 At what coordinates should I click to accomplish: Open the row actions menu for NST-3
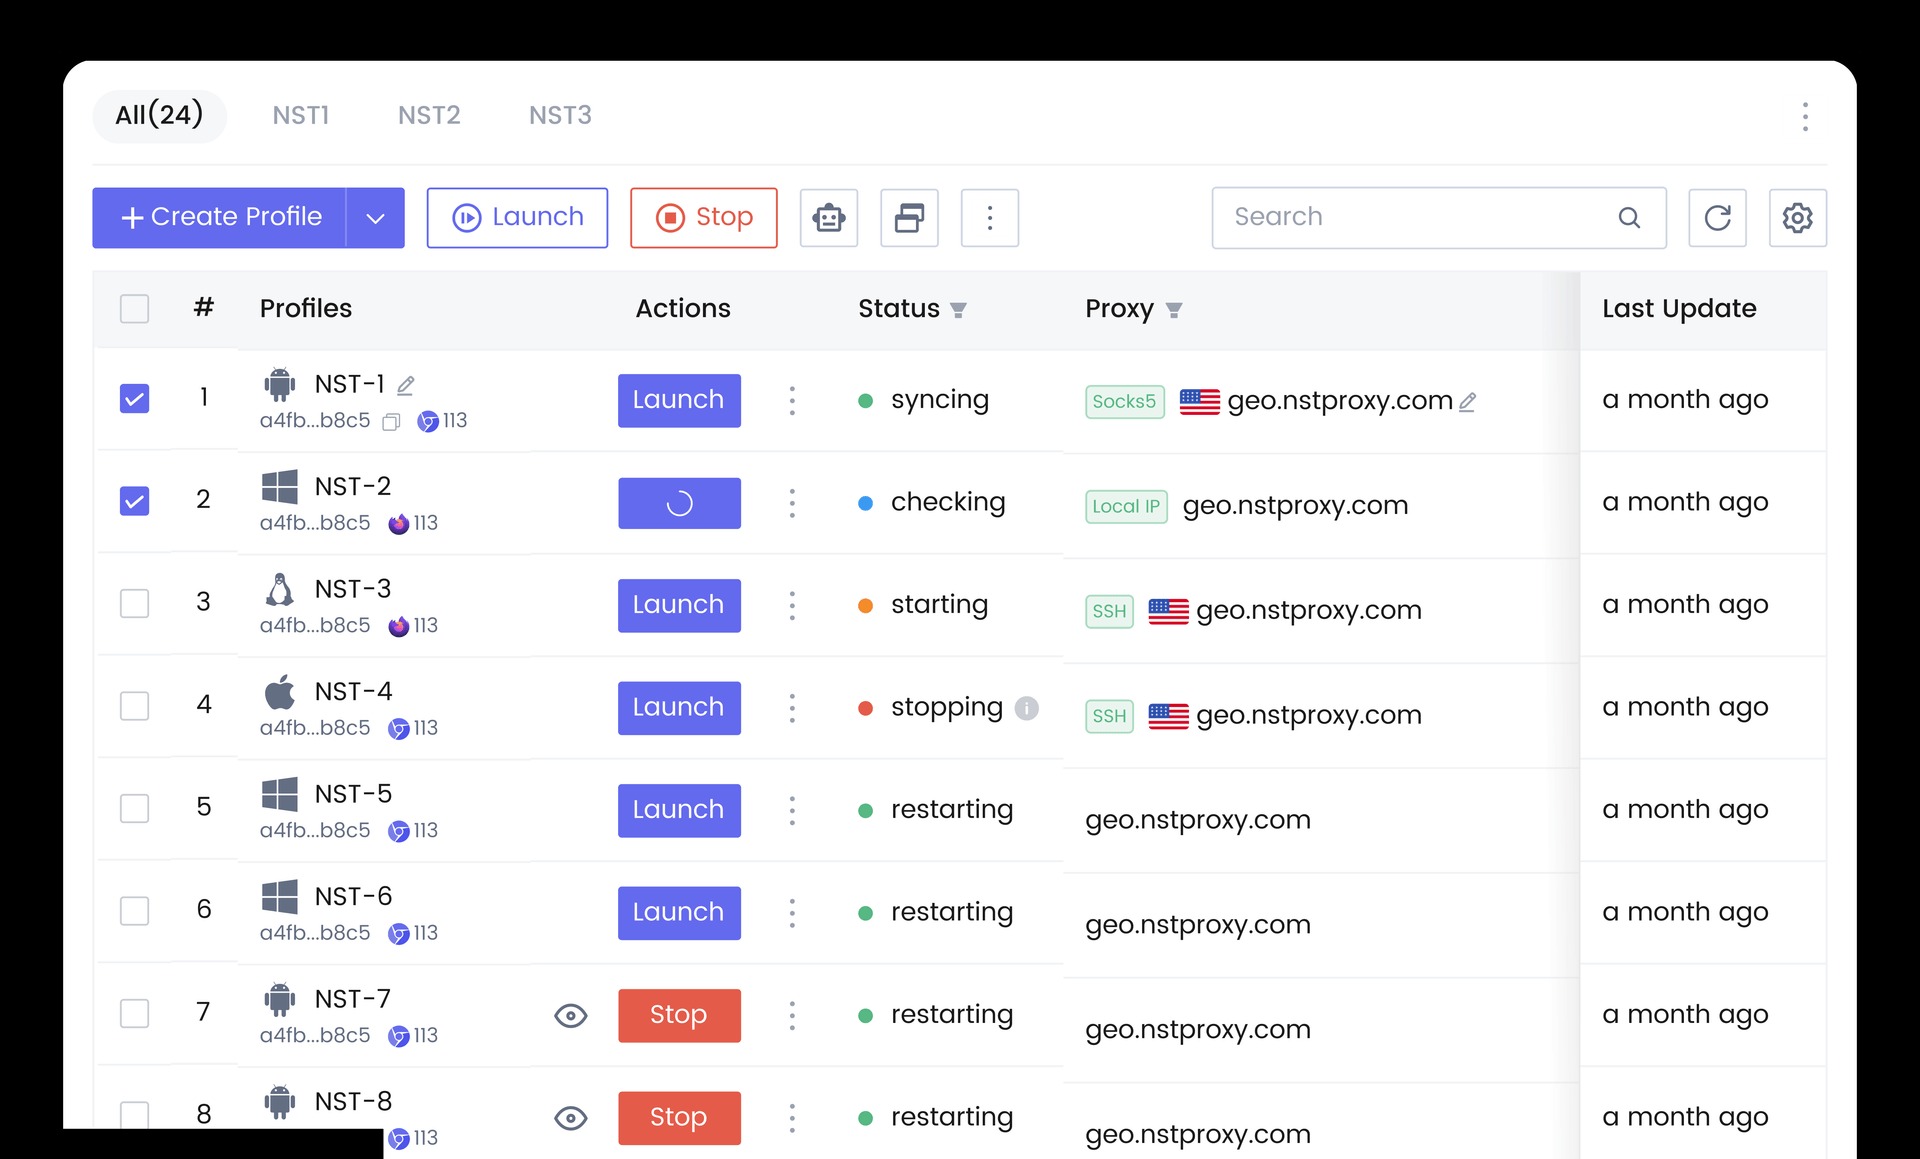pos(792,605)
